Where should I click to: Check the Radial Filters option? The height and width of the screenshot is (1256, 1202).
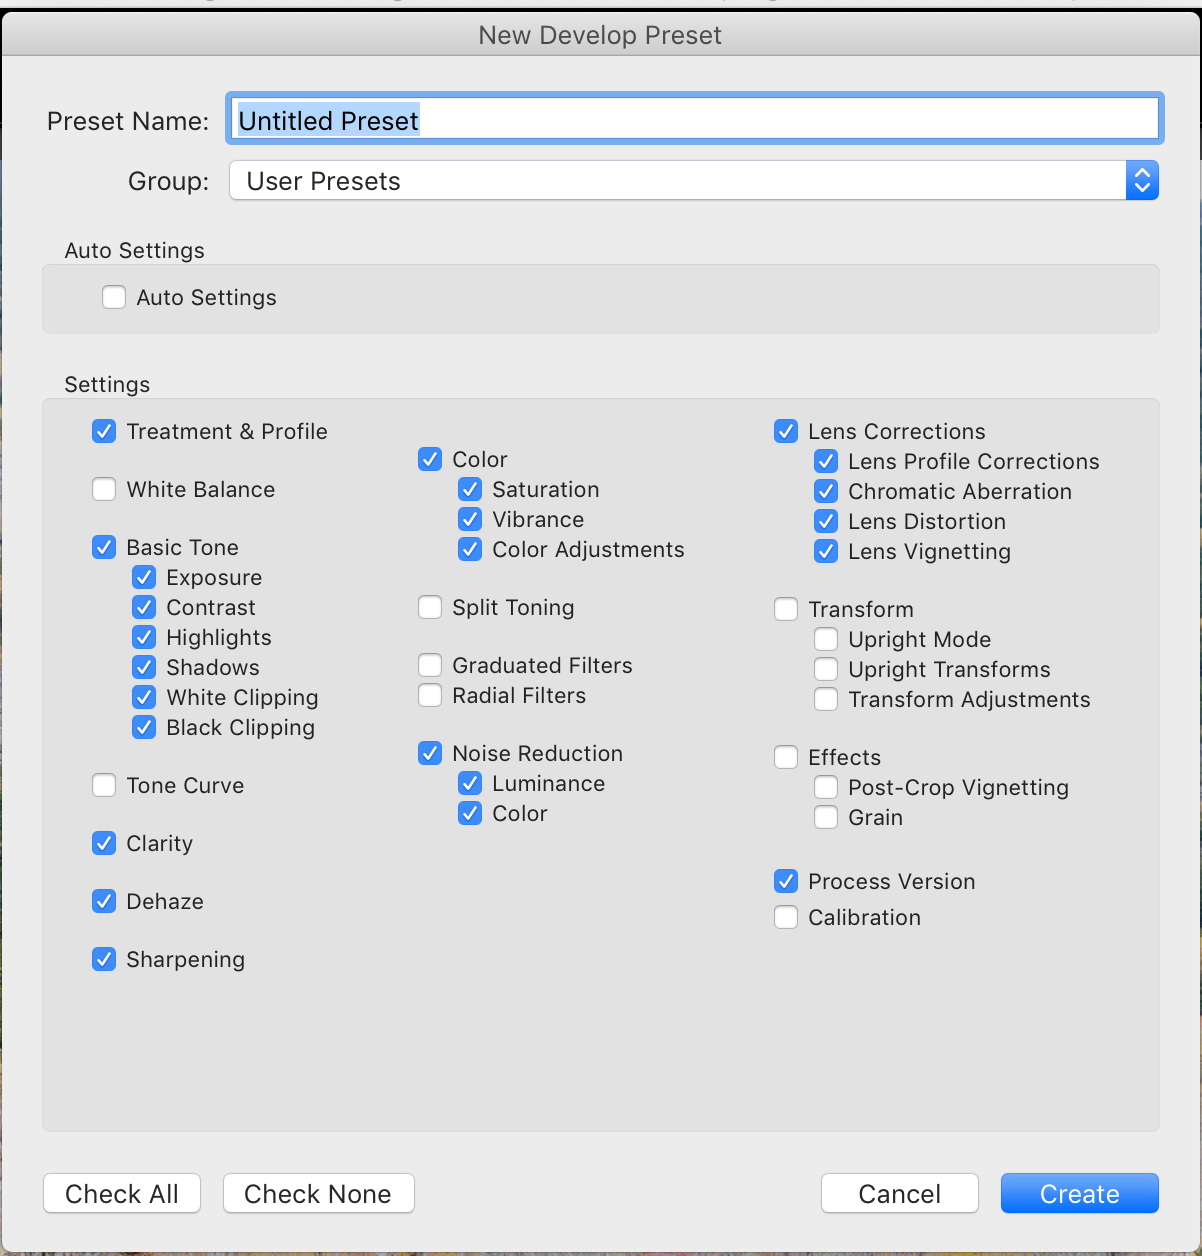click(x=430, y=695)
